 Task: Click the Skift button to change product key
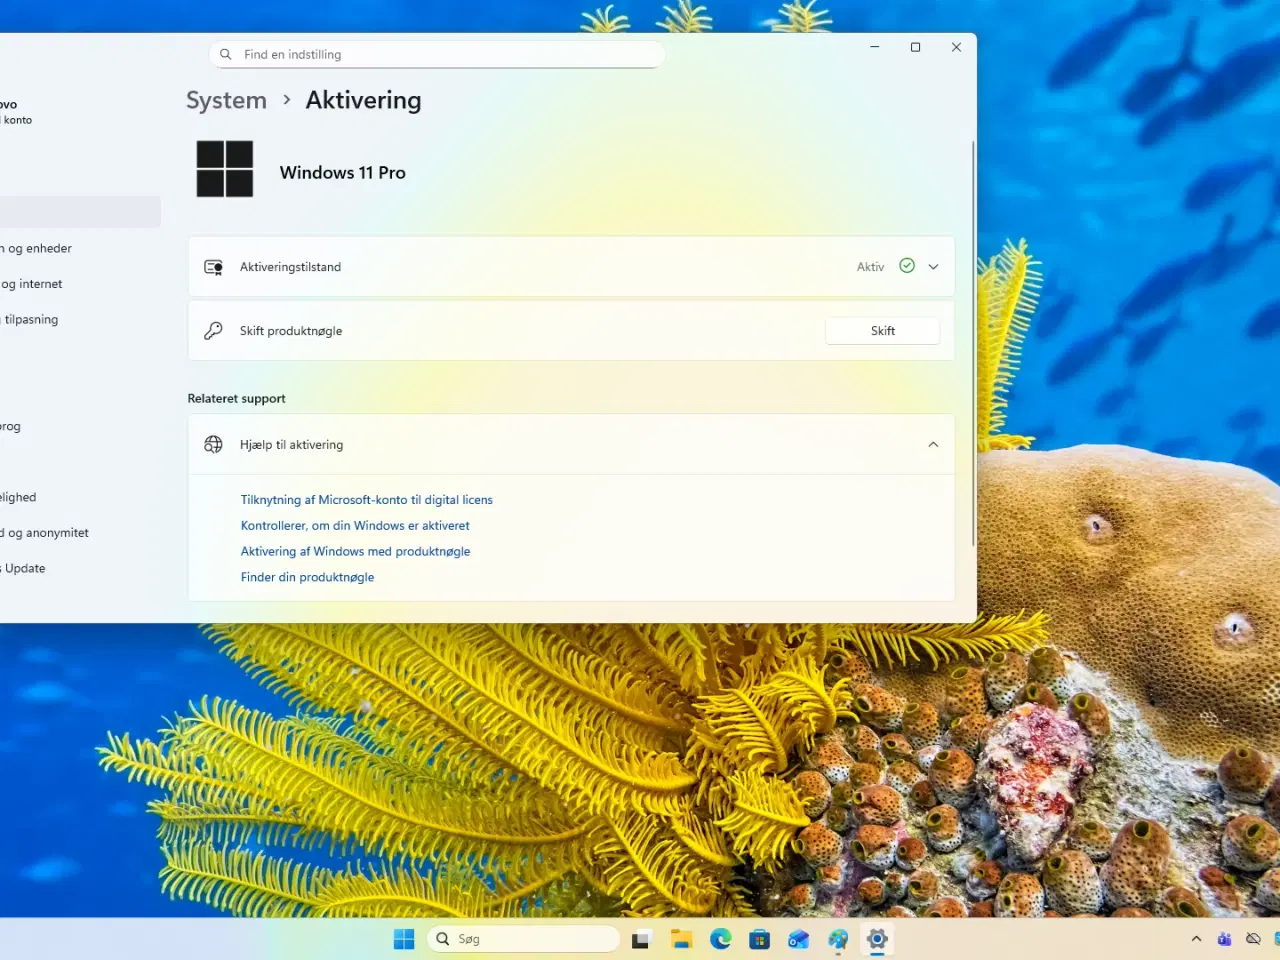[x=882, y=330]
